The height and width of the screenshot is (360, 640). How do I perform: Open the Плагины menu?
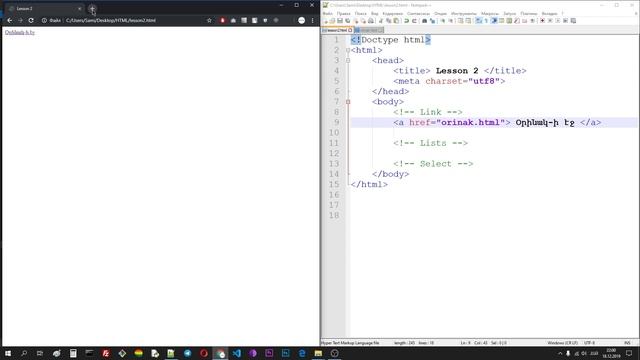[529, 13]
